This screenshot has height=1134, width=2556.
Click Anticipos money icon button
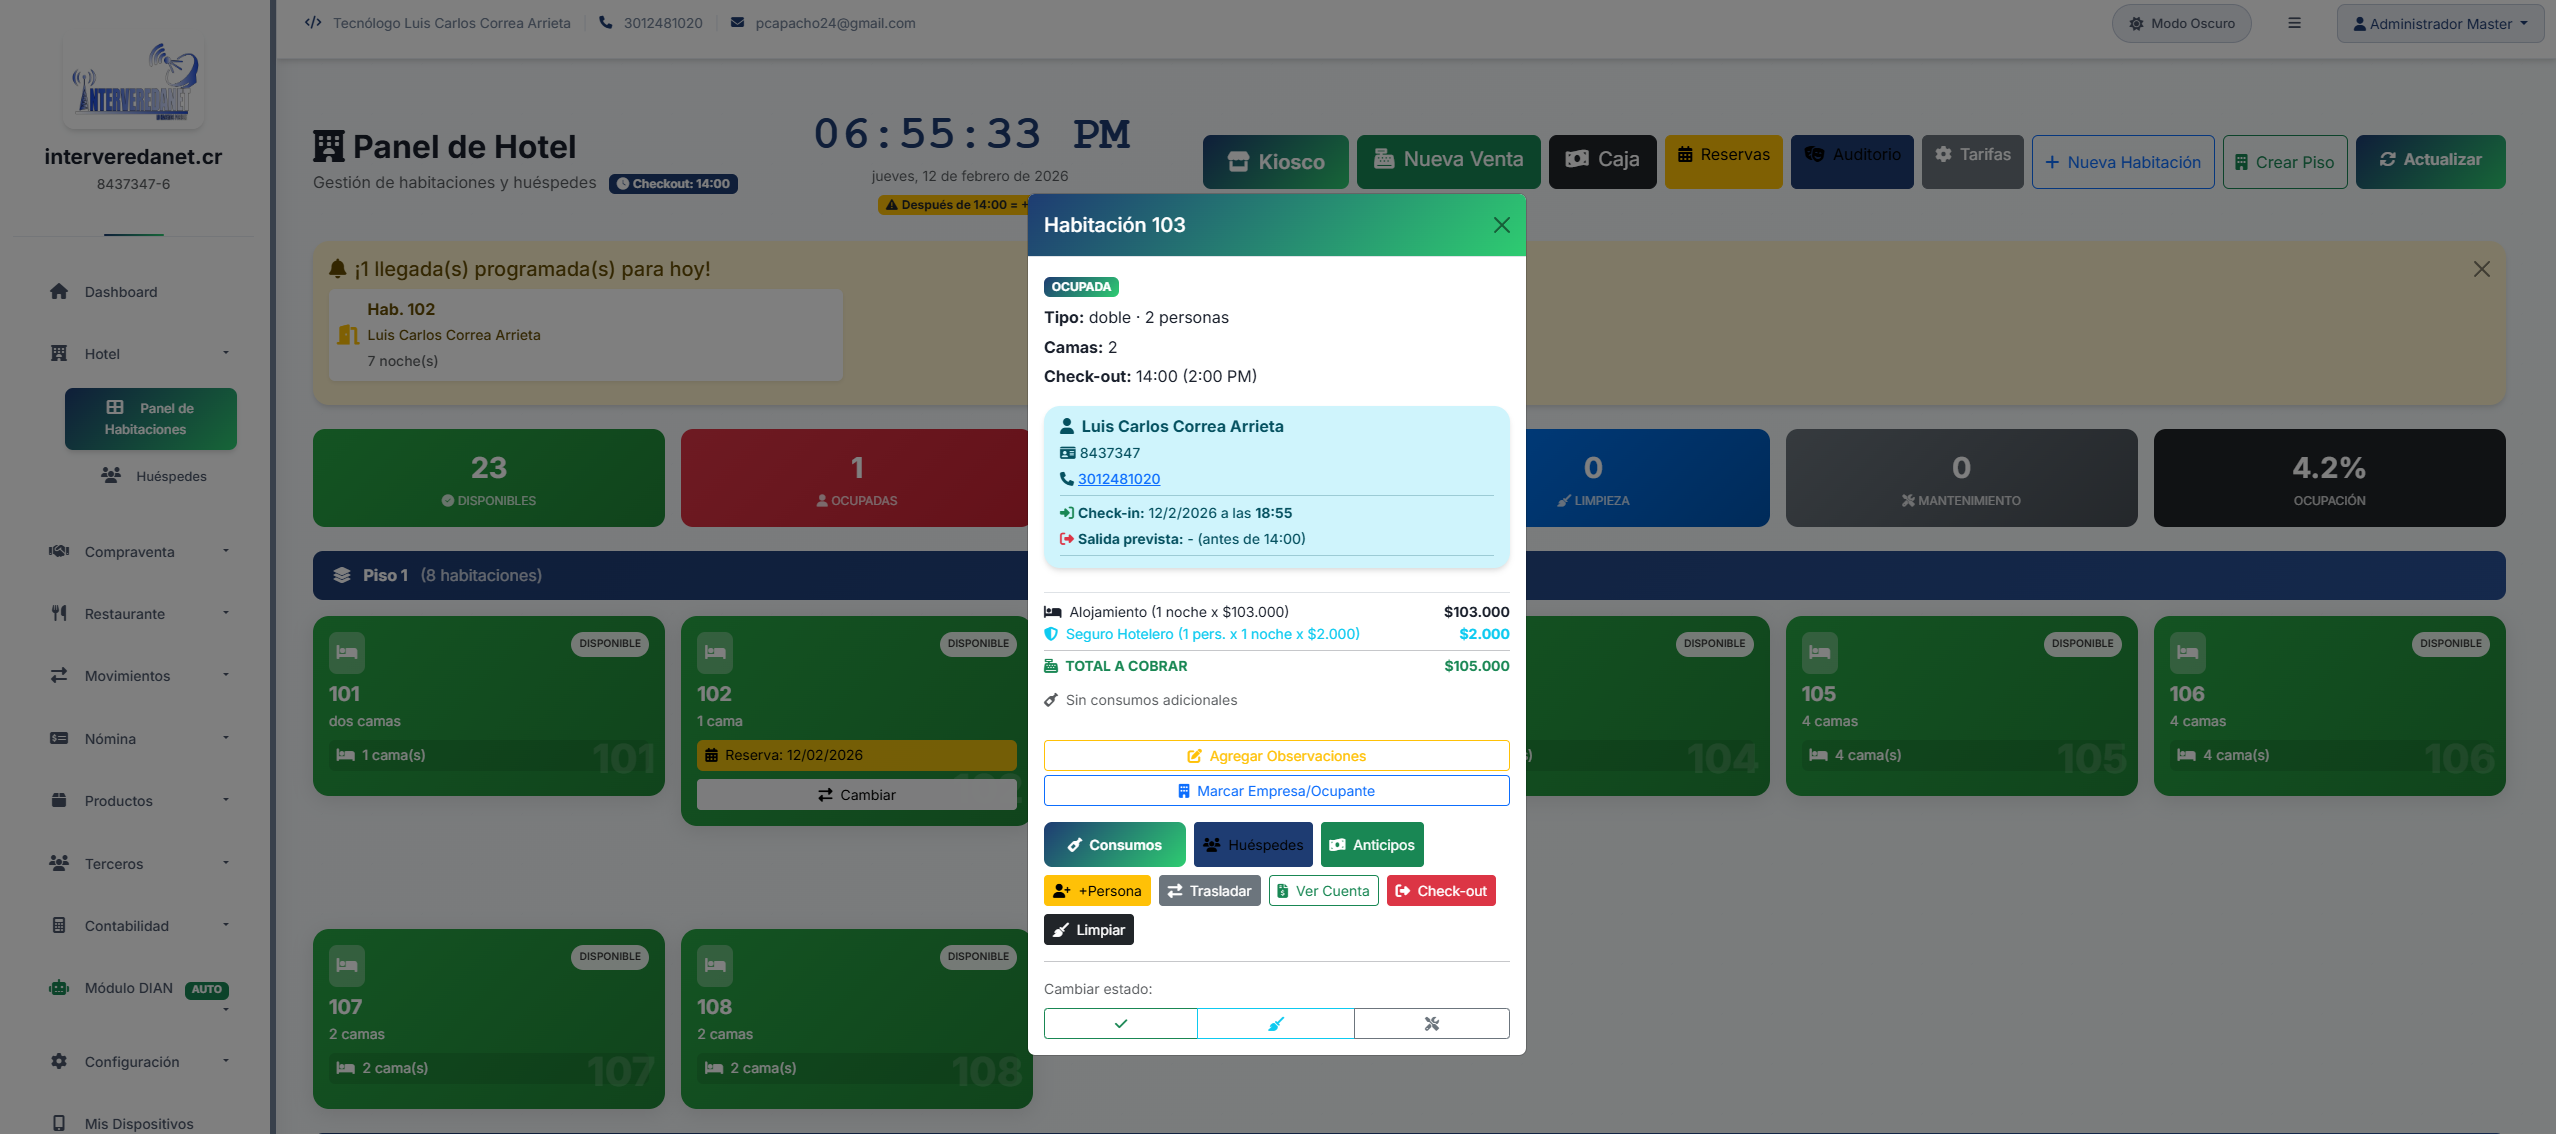tap(1371, 845)
